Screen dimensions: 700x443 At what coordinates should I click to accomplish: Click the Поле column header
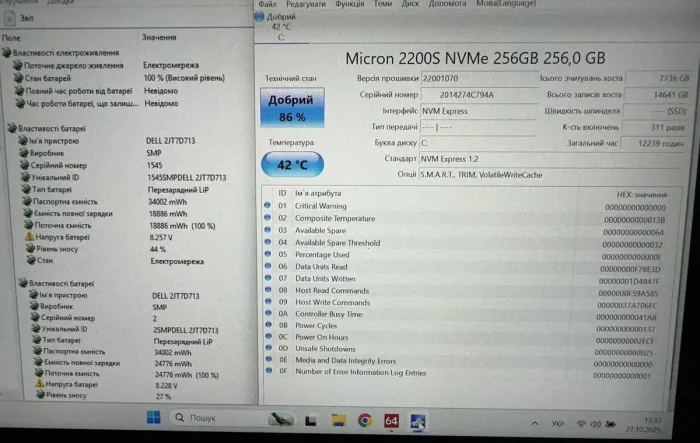pyautogui.click(x=12, y=38)
